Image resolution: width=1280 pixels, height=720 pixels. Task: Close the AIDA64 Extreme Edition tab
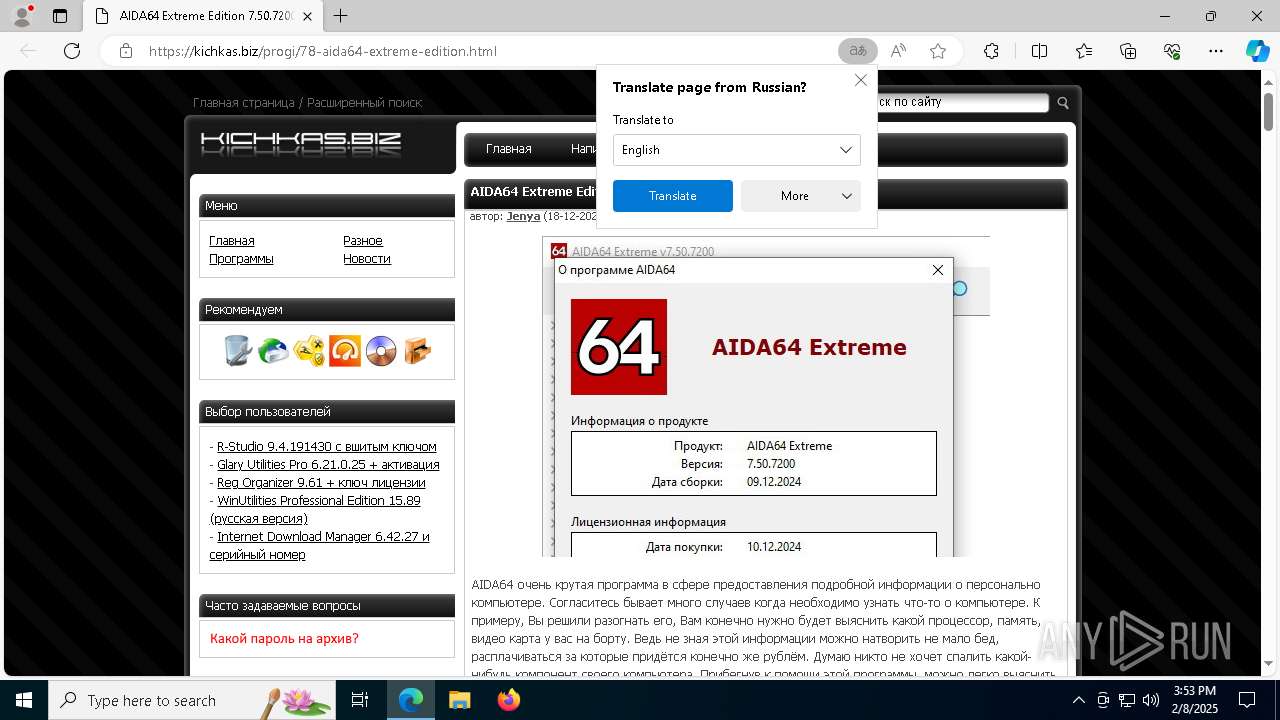[308, 16]
